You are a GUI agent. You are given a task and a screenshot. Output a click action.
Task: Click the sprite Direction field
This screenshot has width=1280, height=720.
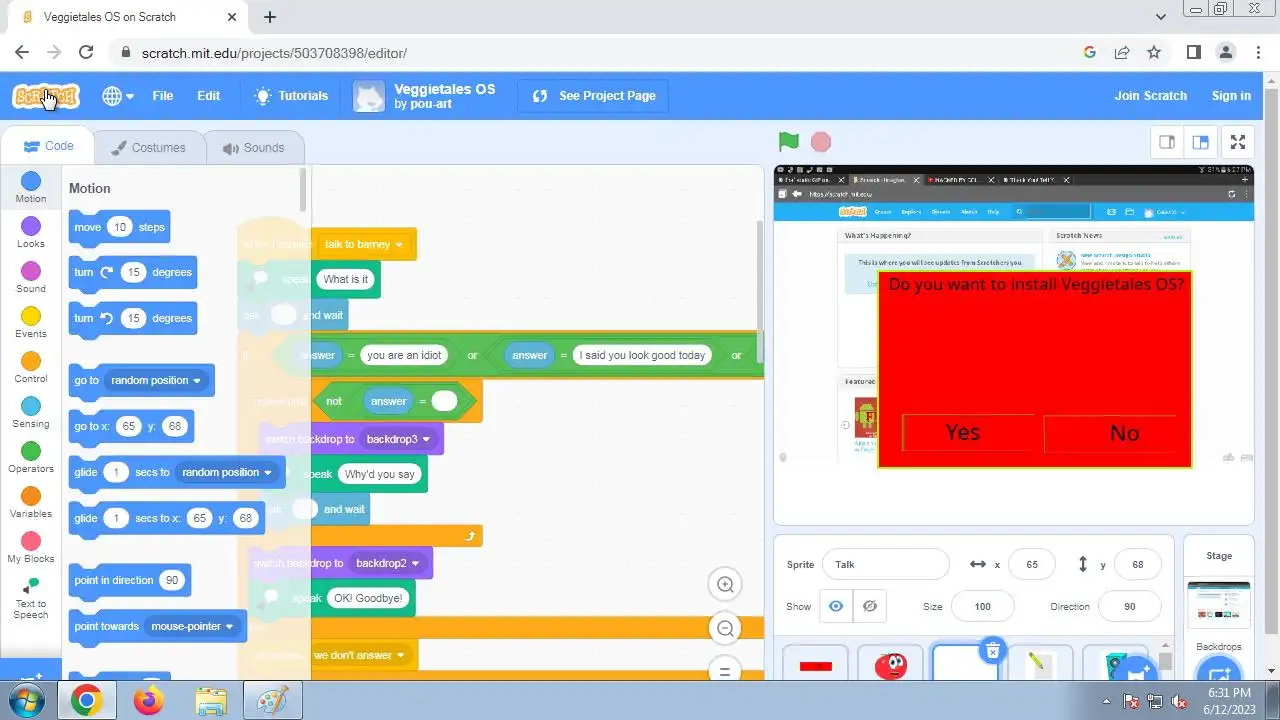1130,606
